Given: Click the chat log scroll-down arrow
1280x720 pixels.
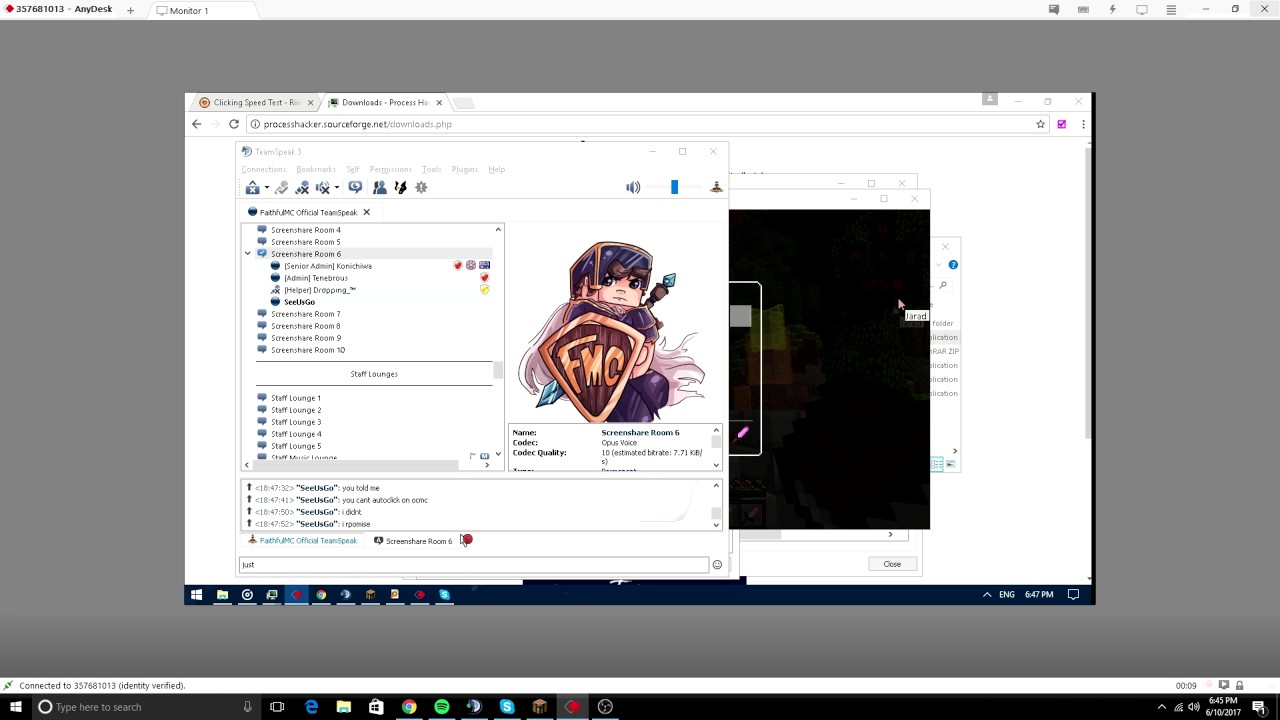Looking at the screenshot, I should click(716, 524).
